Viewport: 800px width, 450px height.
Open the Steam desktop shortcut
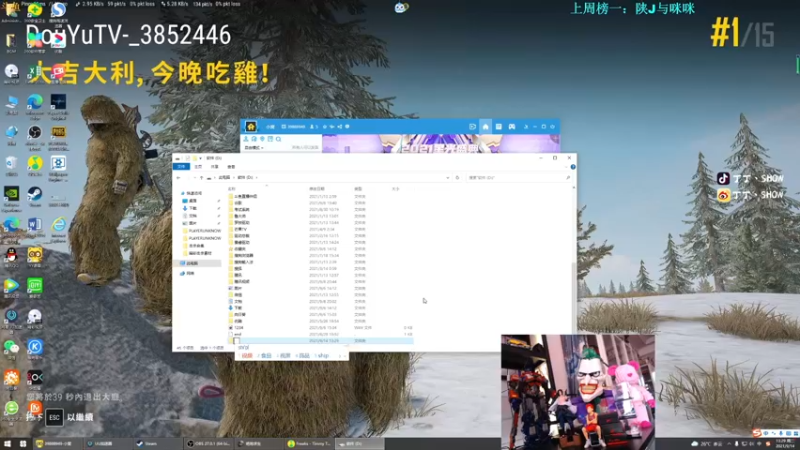[x=35, y=194]
